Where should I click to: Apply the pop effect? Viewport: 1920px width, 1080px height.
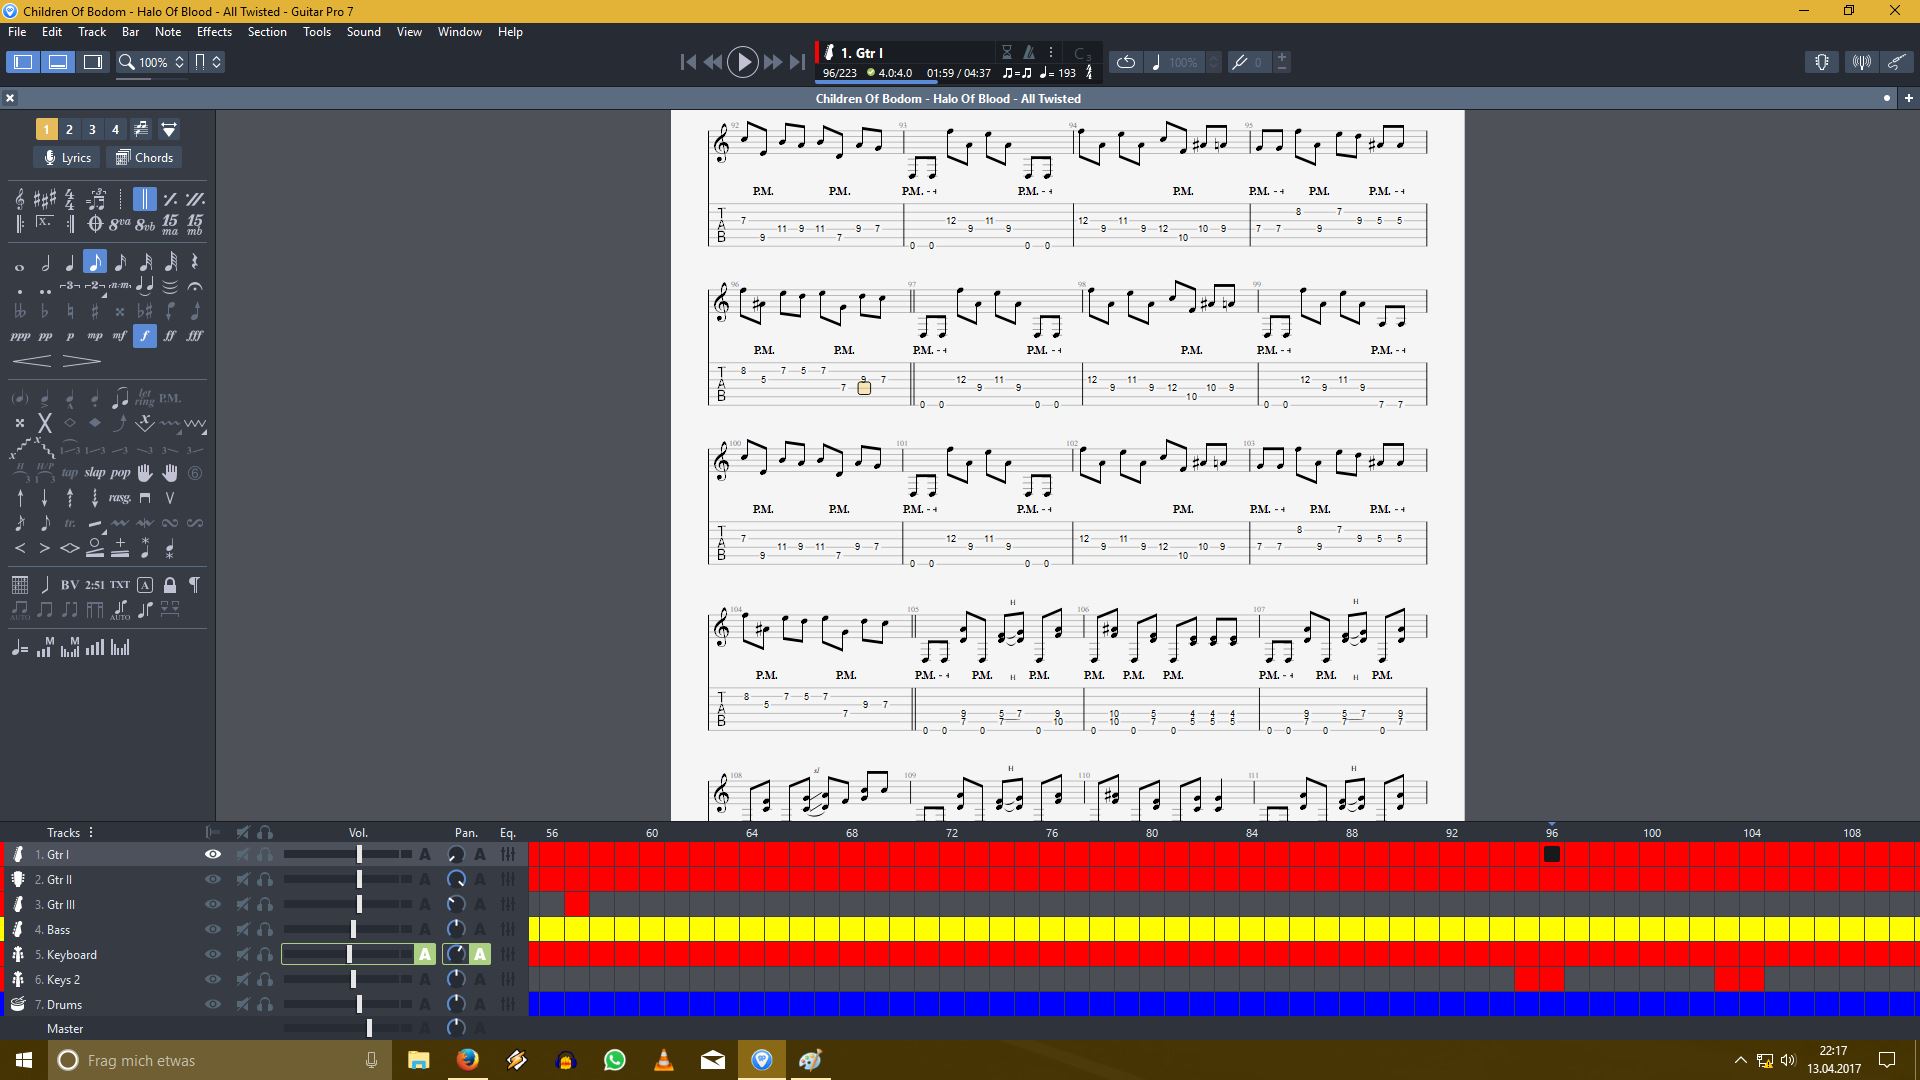point(120,473)
